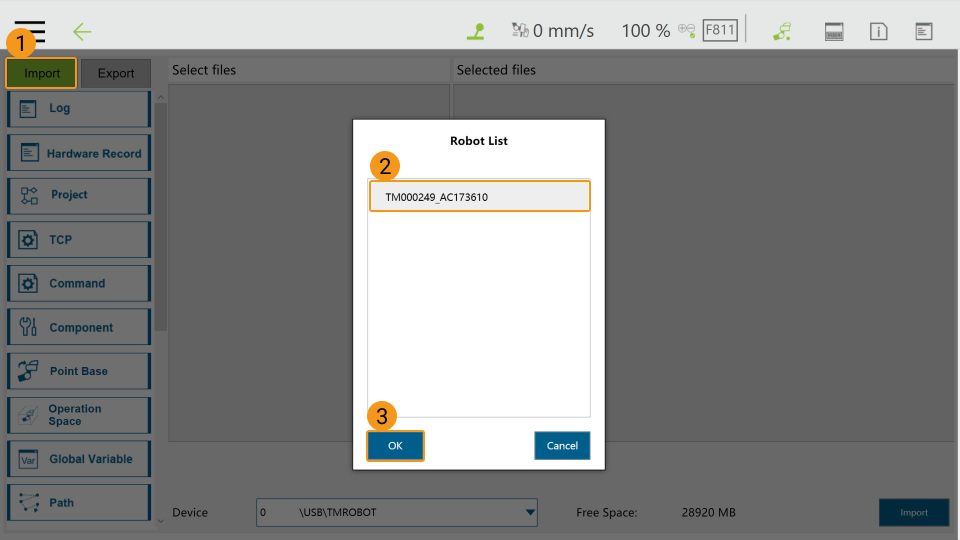
Task: Click the category list scrollbar thumb
Action: pos(160,217)
